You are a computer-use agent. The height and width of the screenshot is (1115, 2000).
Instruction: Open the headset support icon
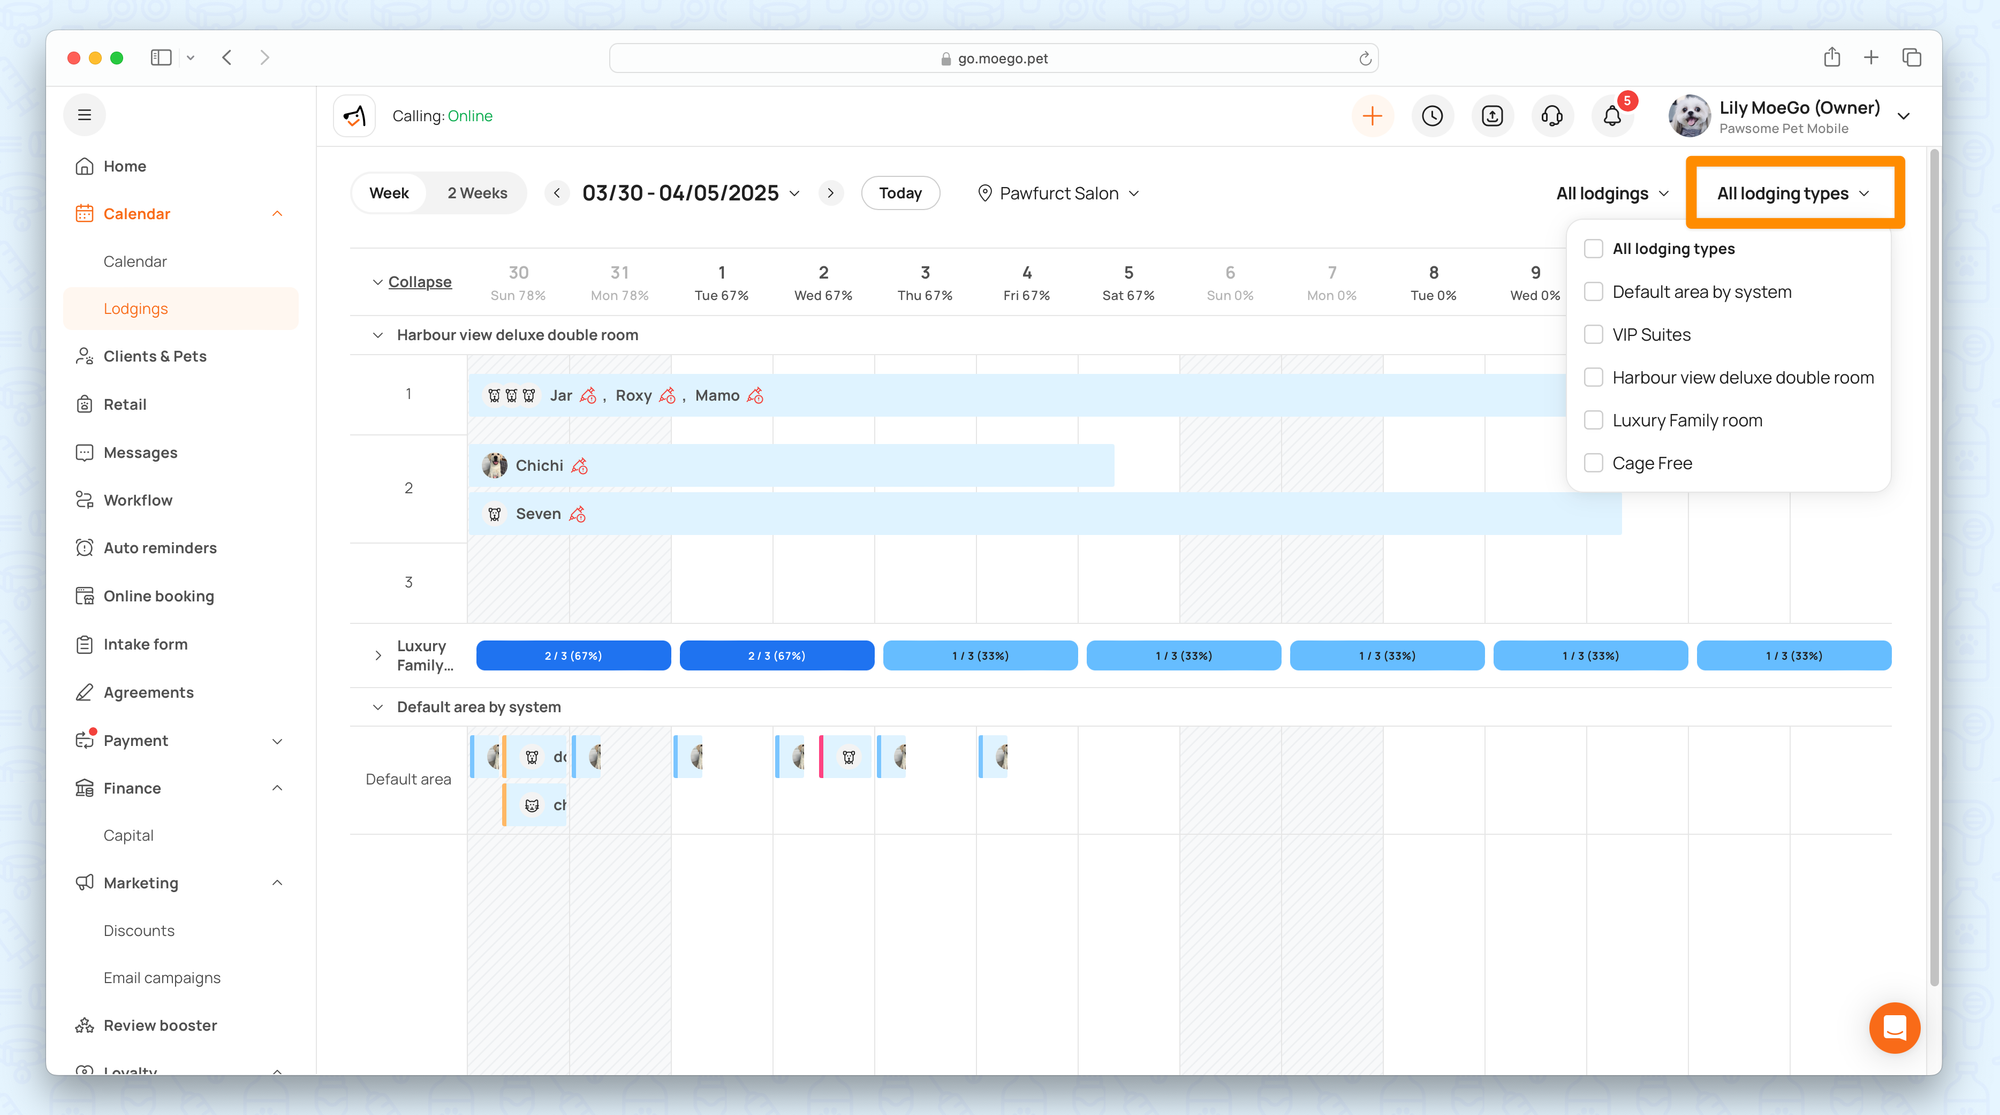point(1552,116)
